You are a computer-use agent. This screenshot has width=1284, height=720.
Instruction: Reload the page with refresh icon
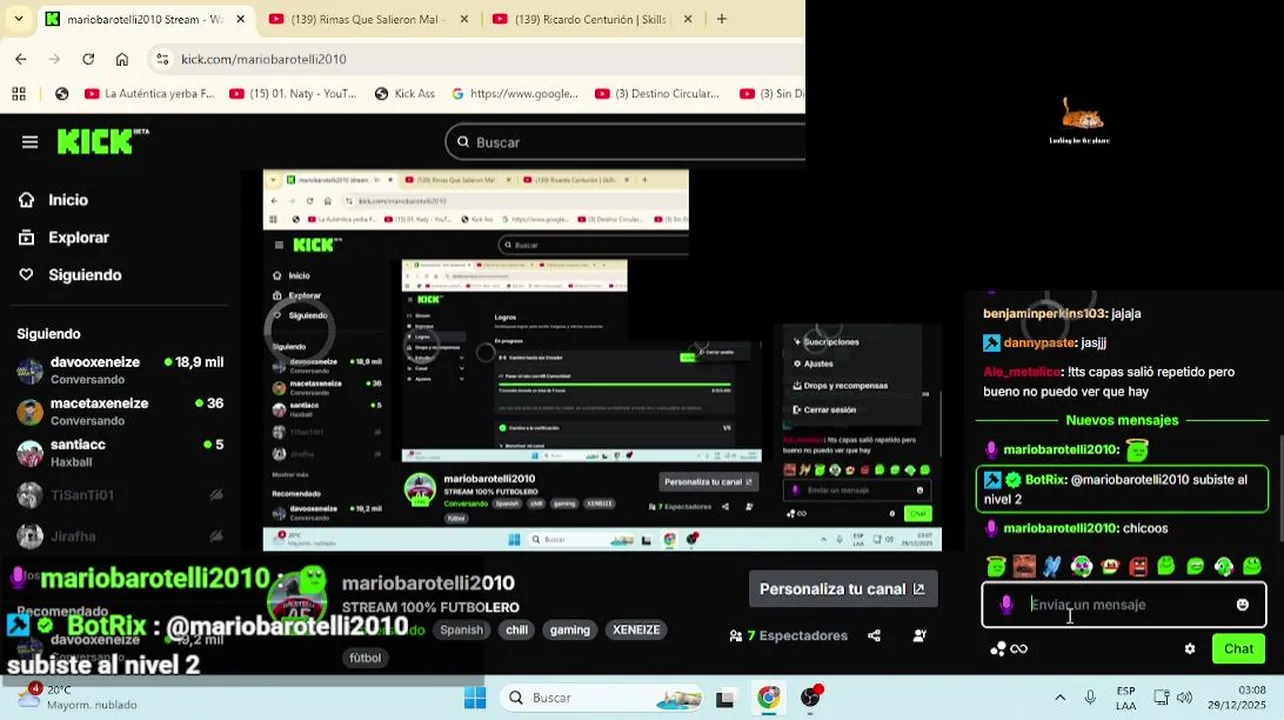[x=88, y=59]
